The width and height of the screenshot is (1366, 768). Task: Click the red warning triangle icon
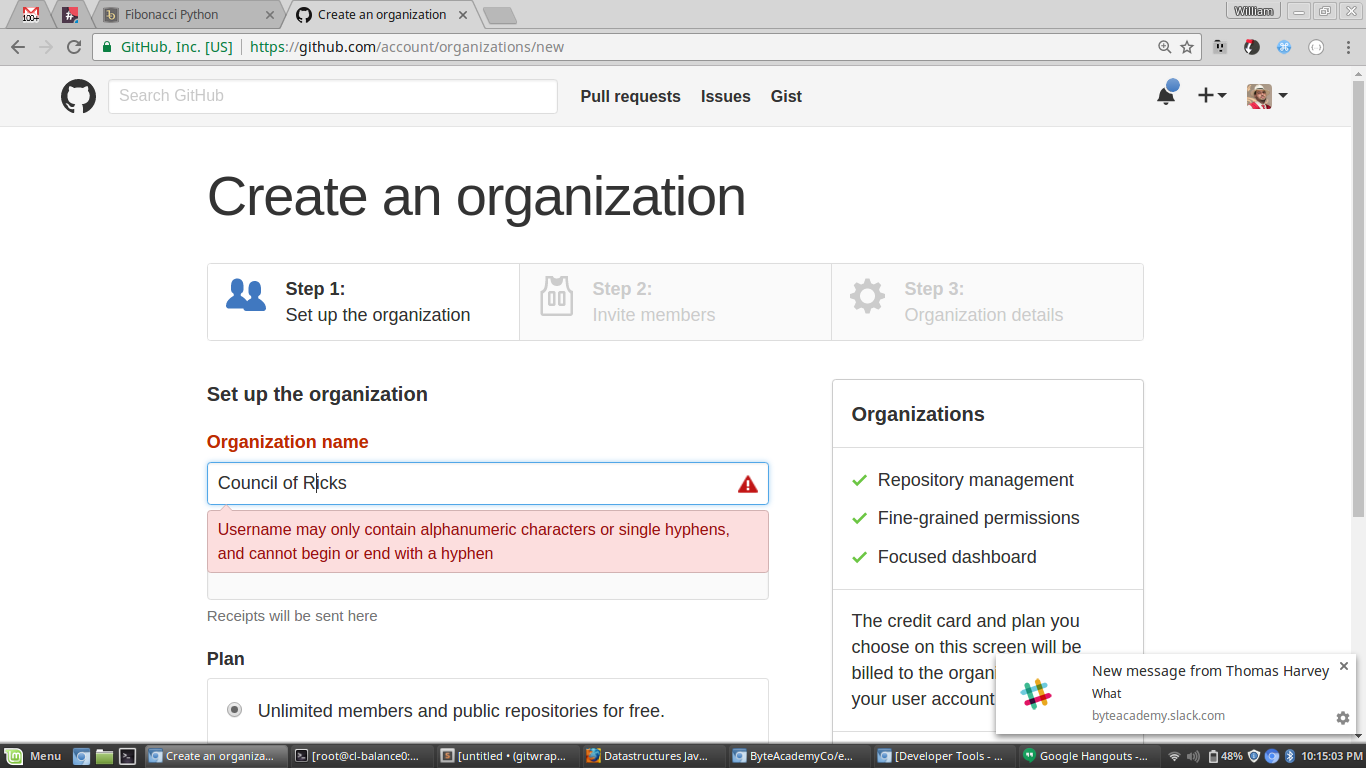pos(747,484)
